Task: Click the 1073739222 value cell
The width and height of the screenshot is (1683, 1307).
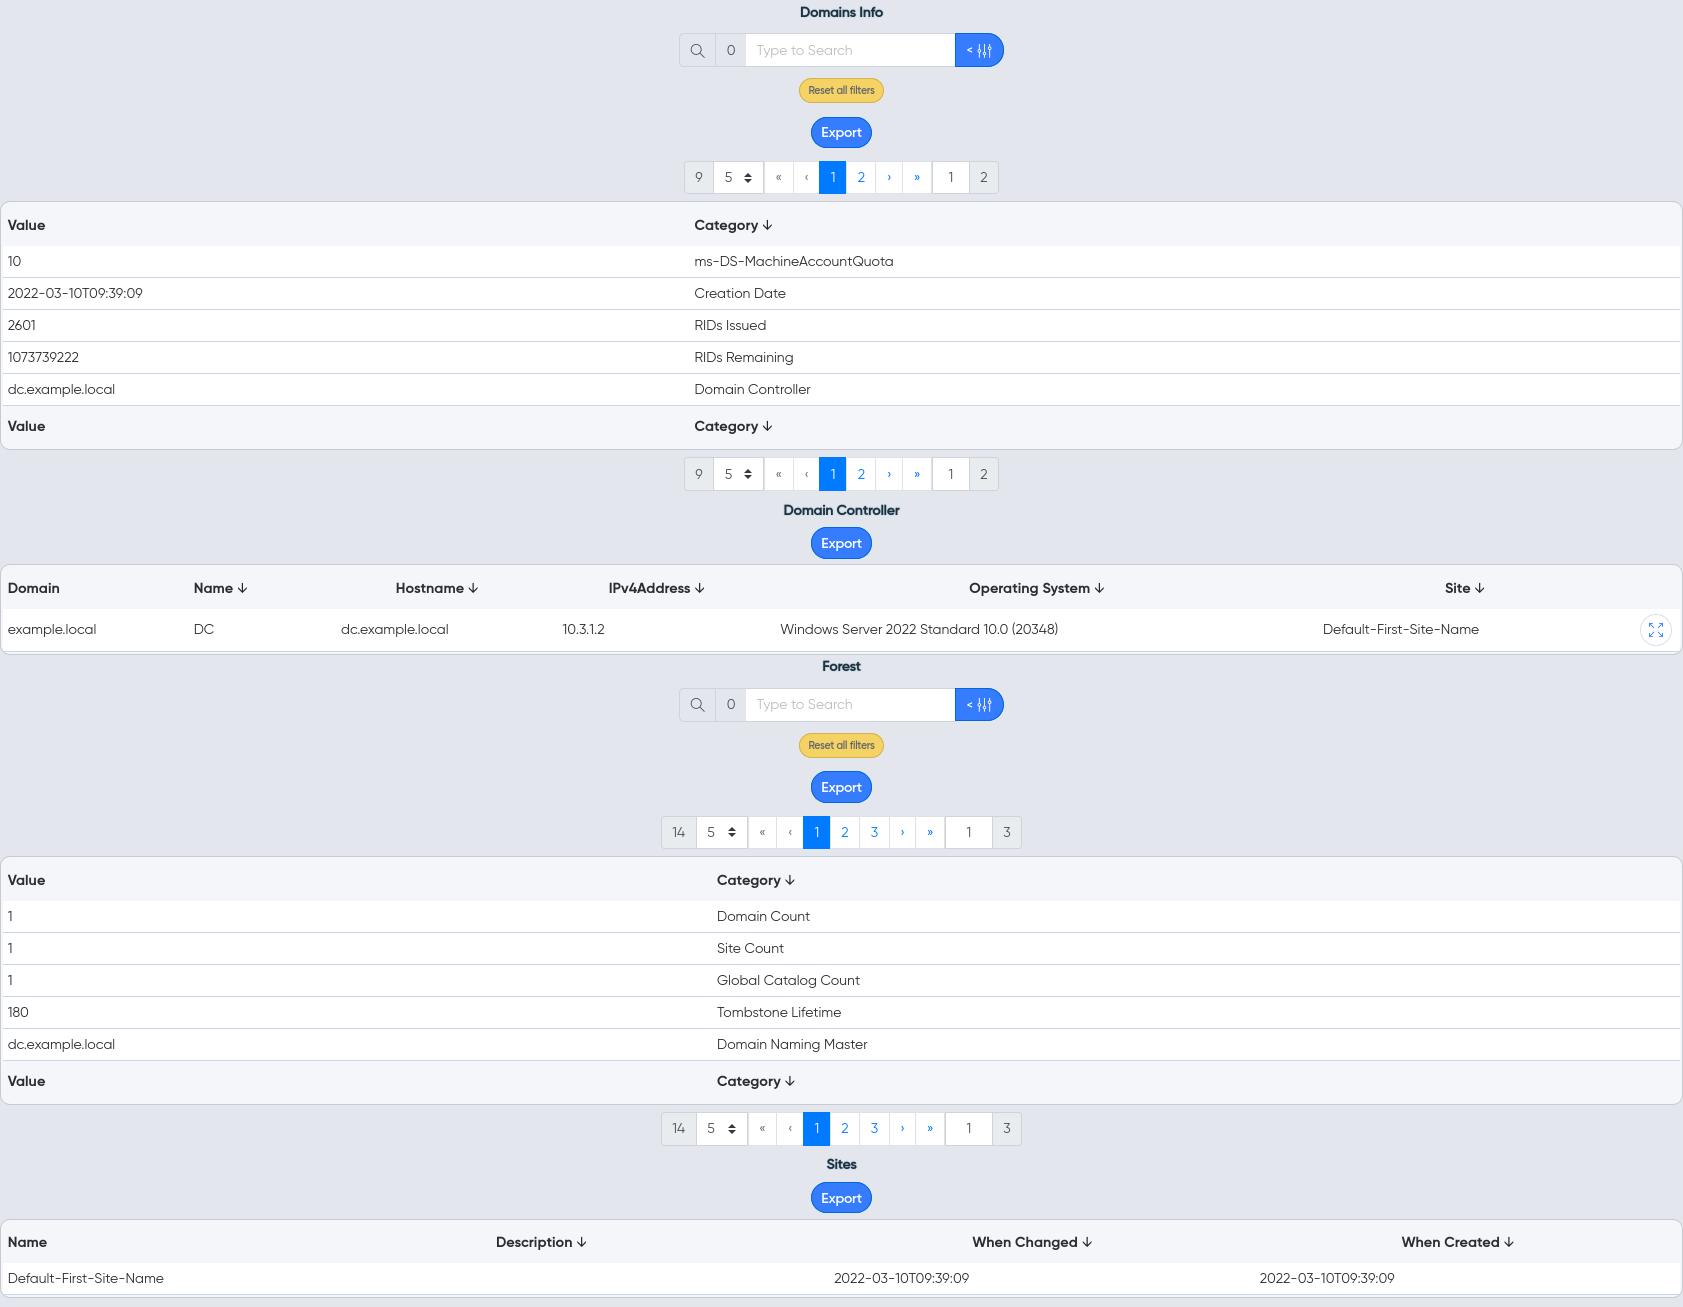Action: point(43,358)
